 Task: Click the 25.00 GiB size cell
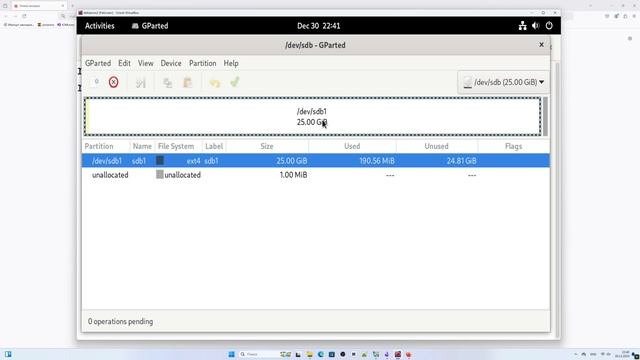[291, 161]
